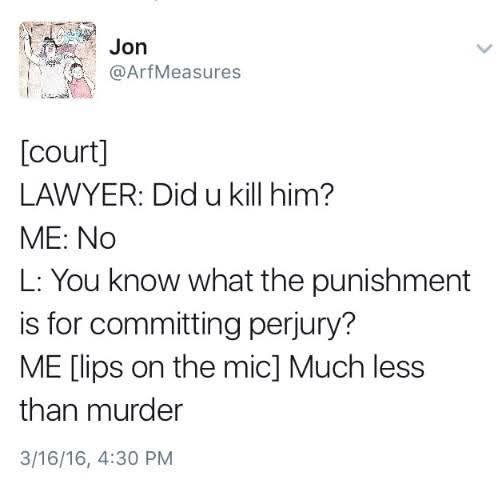Click the 'LAWYER: Did u kill him?' line
The height and width of the screenshot is (488, 502).
177,195
